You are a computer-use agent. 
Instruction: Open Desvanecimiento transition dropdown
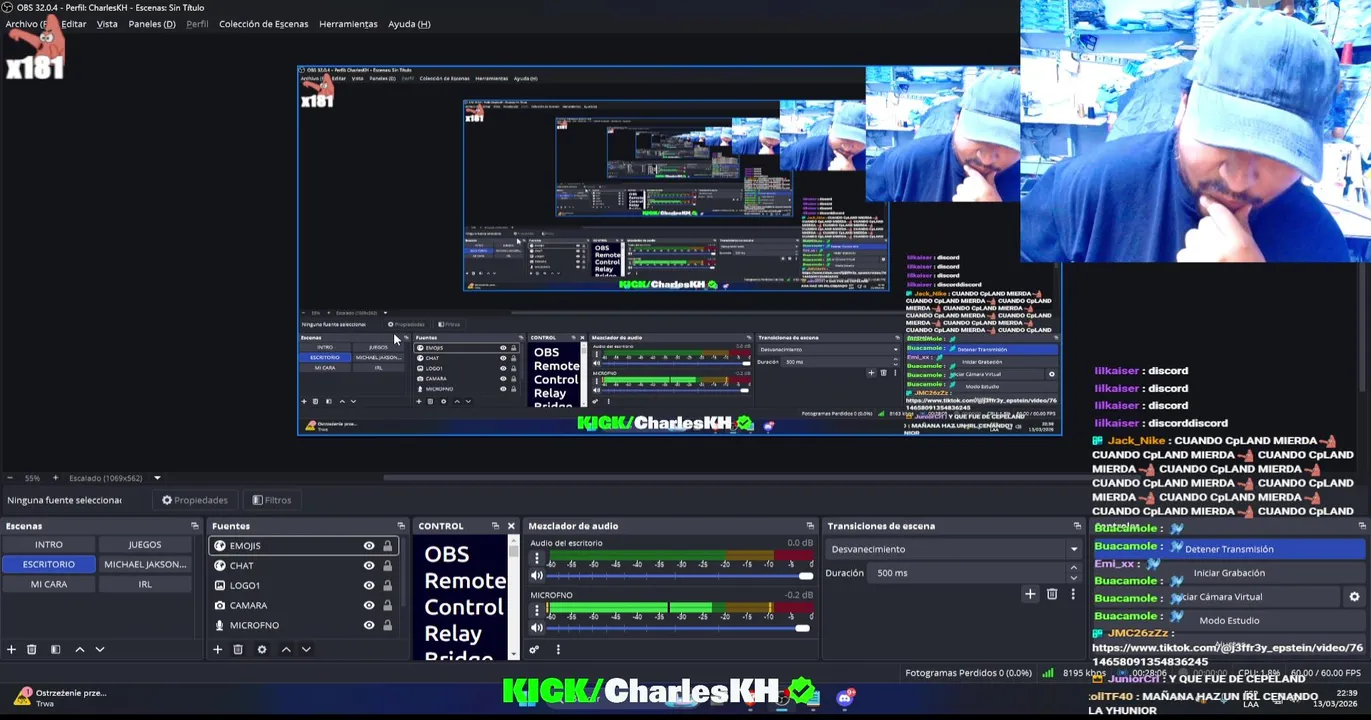click(955, 549)
